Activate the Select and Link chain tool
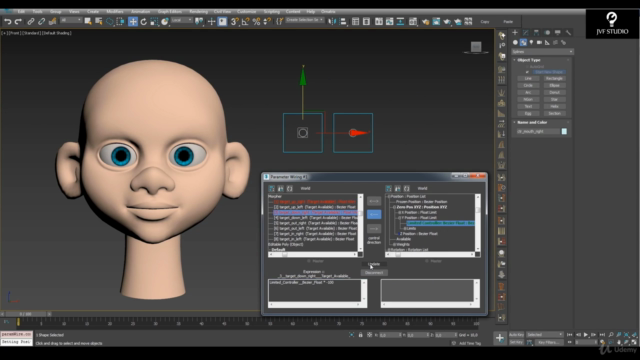 pyautogui.click(x=31, y=21)
